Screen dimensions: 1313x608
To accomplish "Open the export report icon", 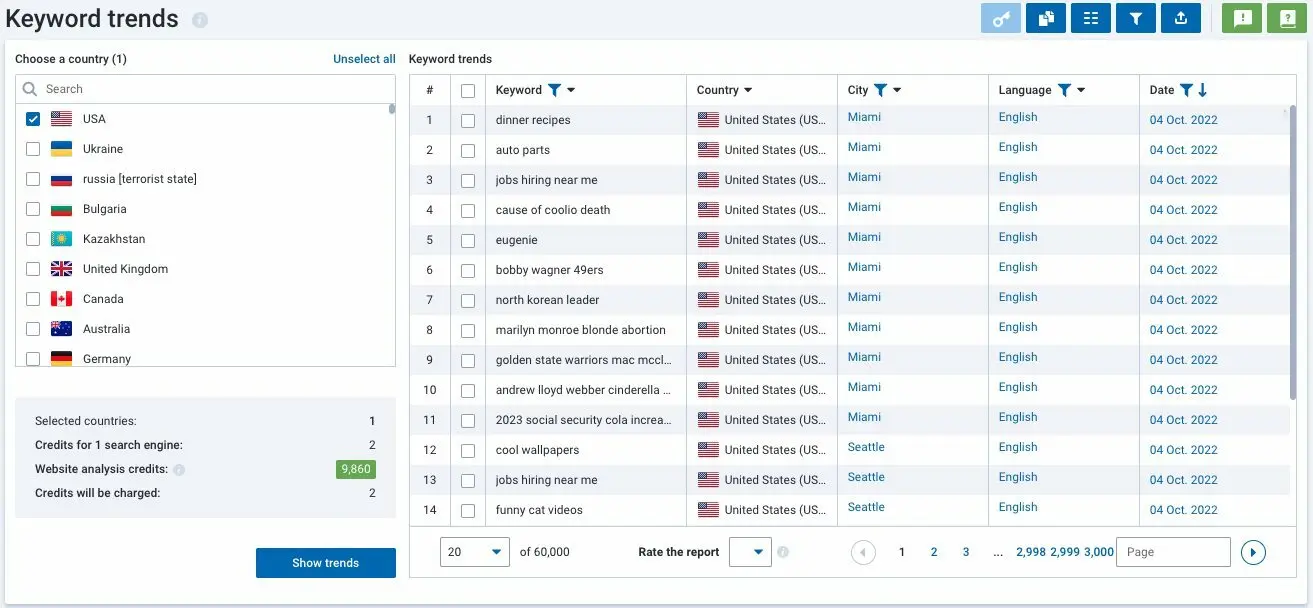I will [1180, 18].
